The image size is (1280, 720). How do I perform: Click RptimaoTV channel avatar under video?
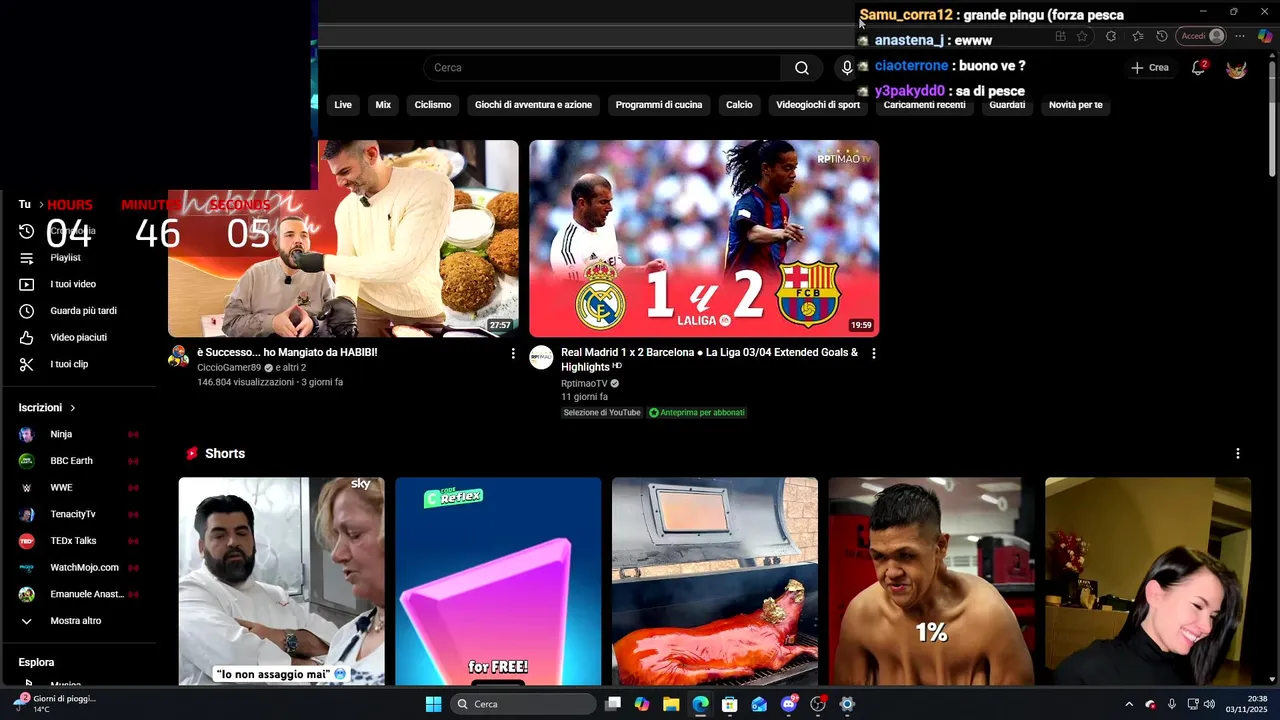point(541,357)
